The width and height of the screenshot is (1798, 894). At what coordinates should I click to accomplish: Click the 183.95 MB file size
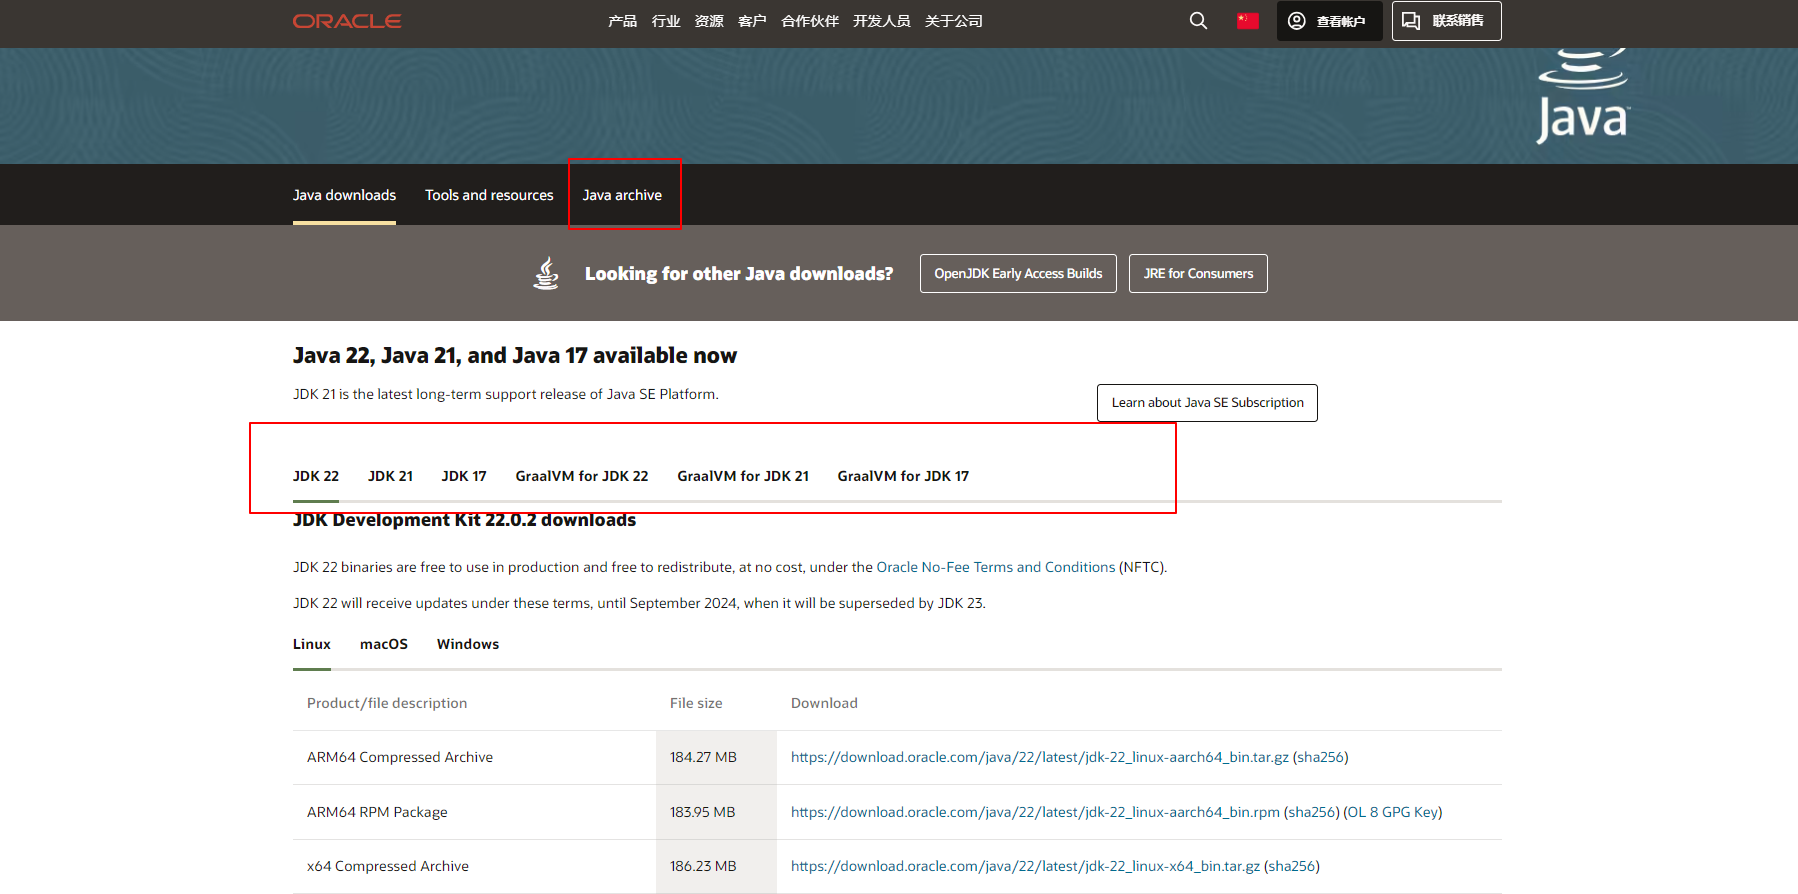[x=702, y=812]
